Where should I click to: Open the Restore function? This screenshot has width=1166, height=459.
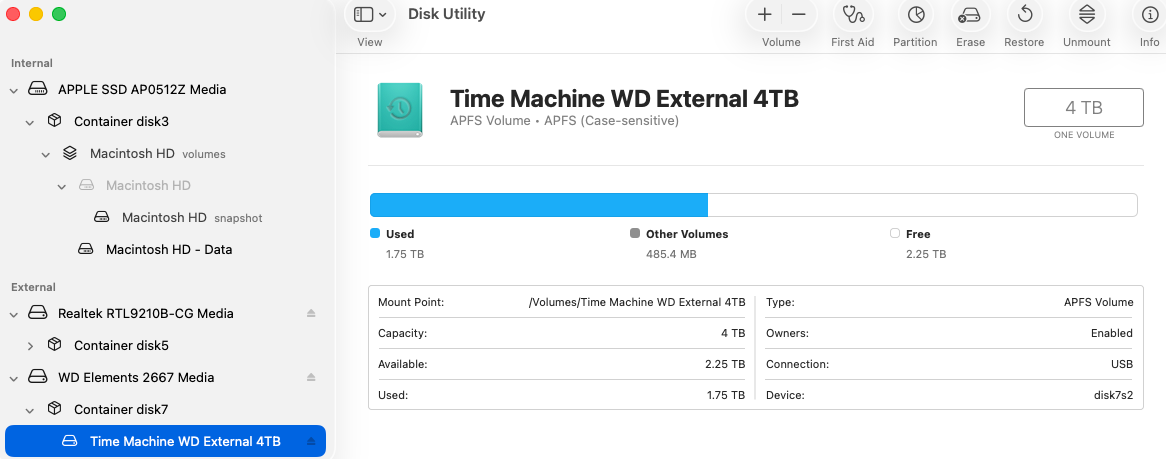pos(1024,14)
